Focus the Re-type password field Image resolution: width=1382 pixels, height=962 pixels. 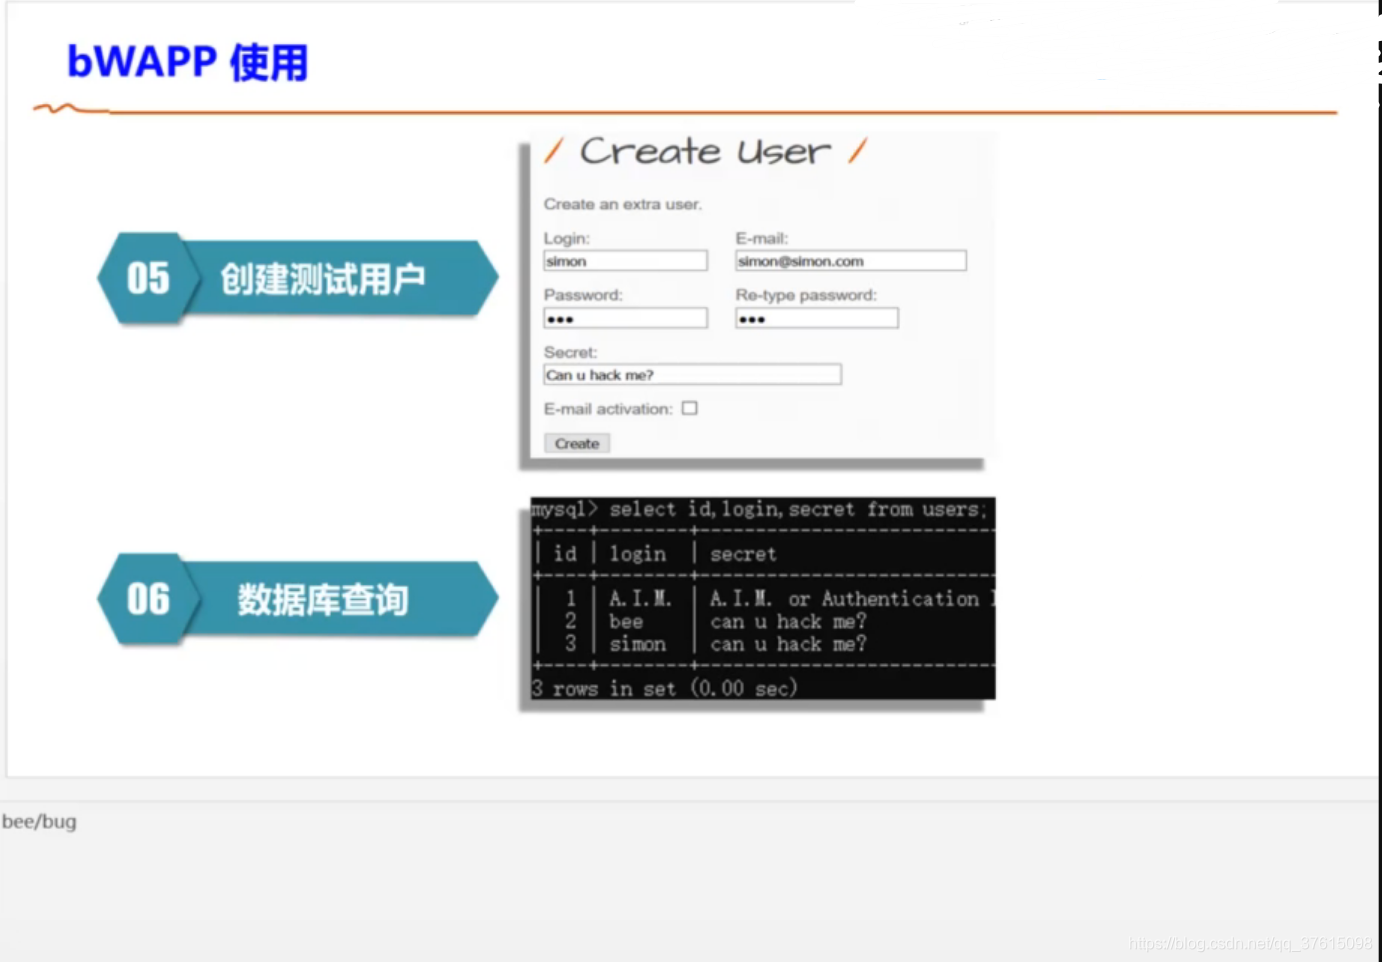pyautogui.click(x=817, y=319)
